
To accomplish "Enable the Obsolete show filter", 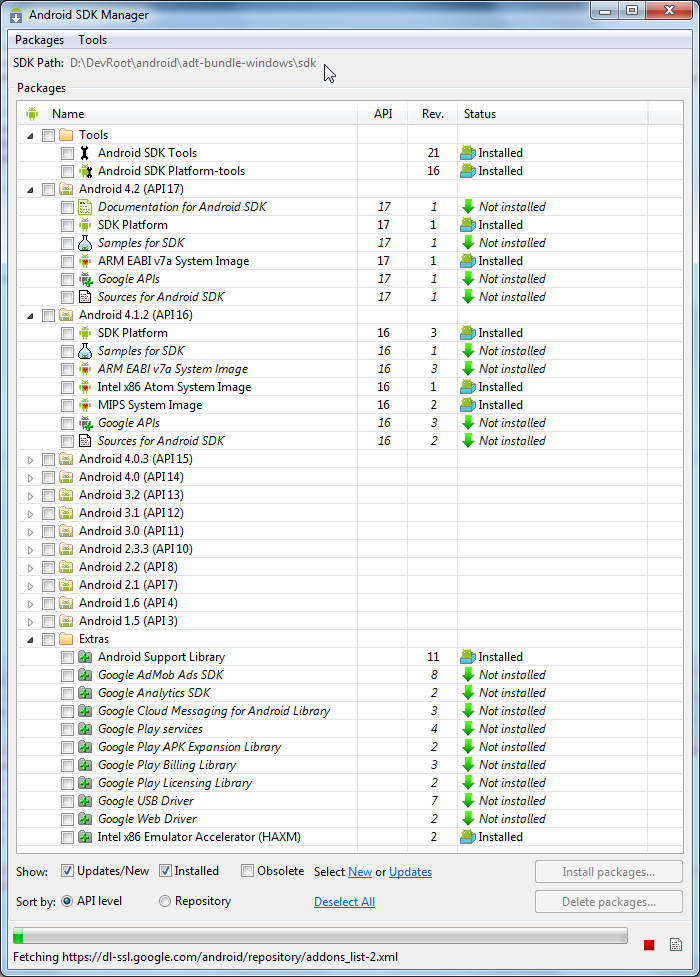I will (247, 871).
